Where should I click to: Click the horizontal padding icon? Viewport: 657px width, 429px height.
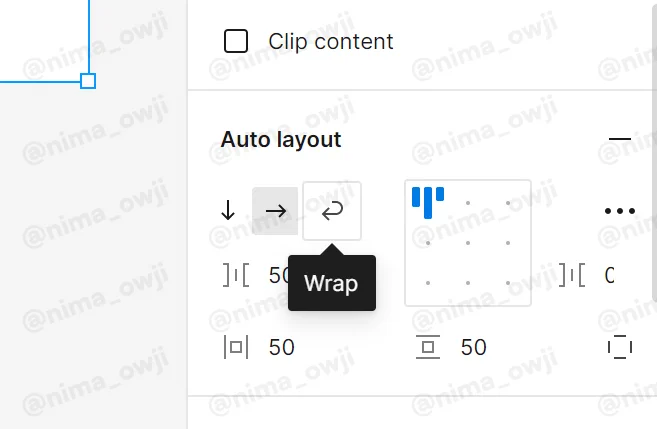pyautogui.click(x=236, y=347)
